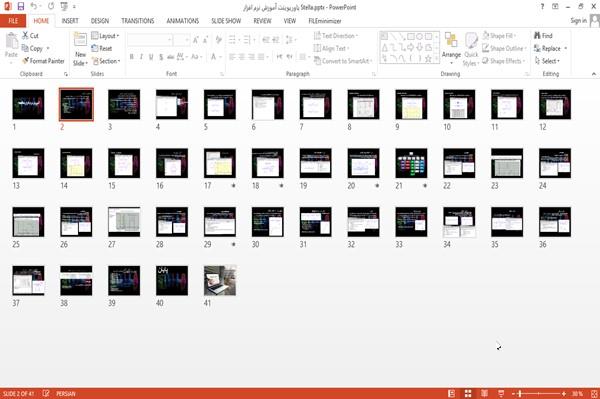Click zoom out minus button
The height and width of the screenshot is (399, 600).
(x=514, y=393)
